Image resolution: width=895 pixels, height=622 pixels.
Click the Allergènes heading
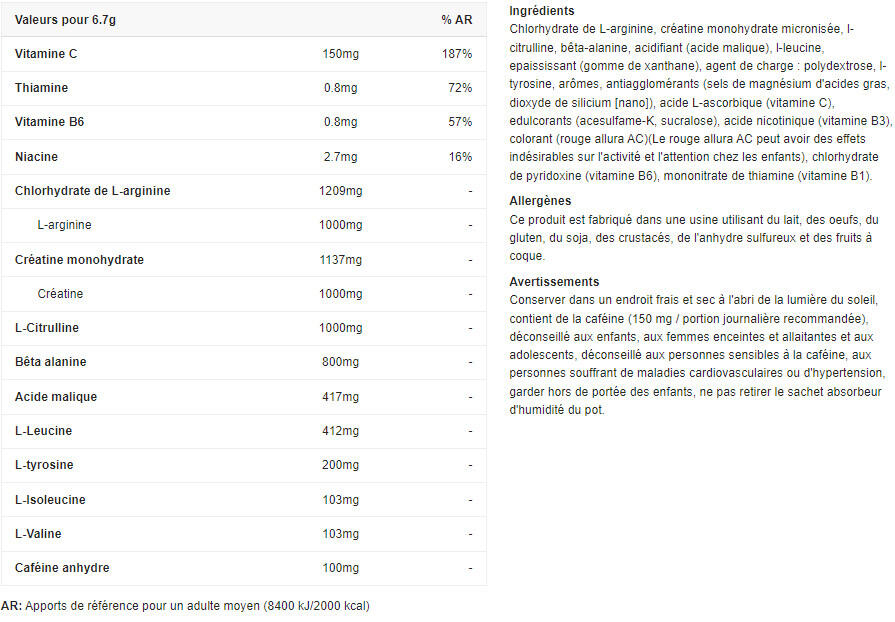click(x=540, y=201)
